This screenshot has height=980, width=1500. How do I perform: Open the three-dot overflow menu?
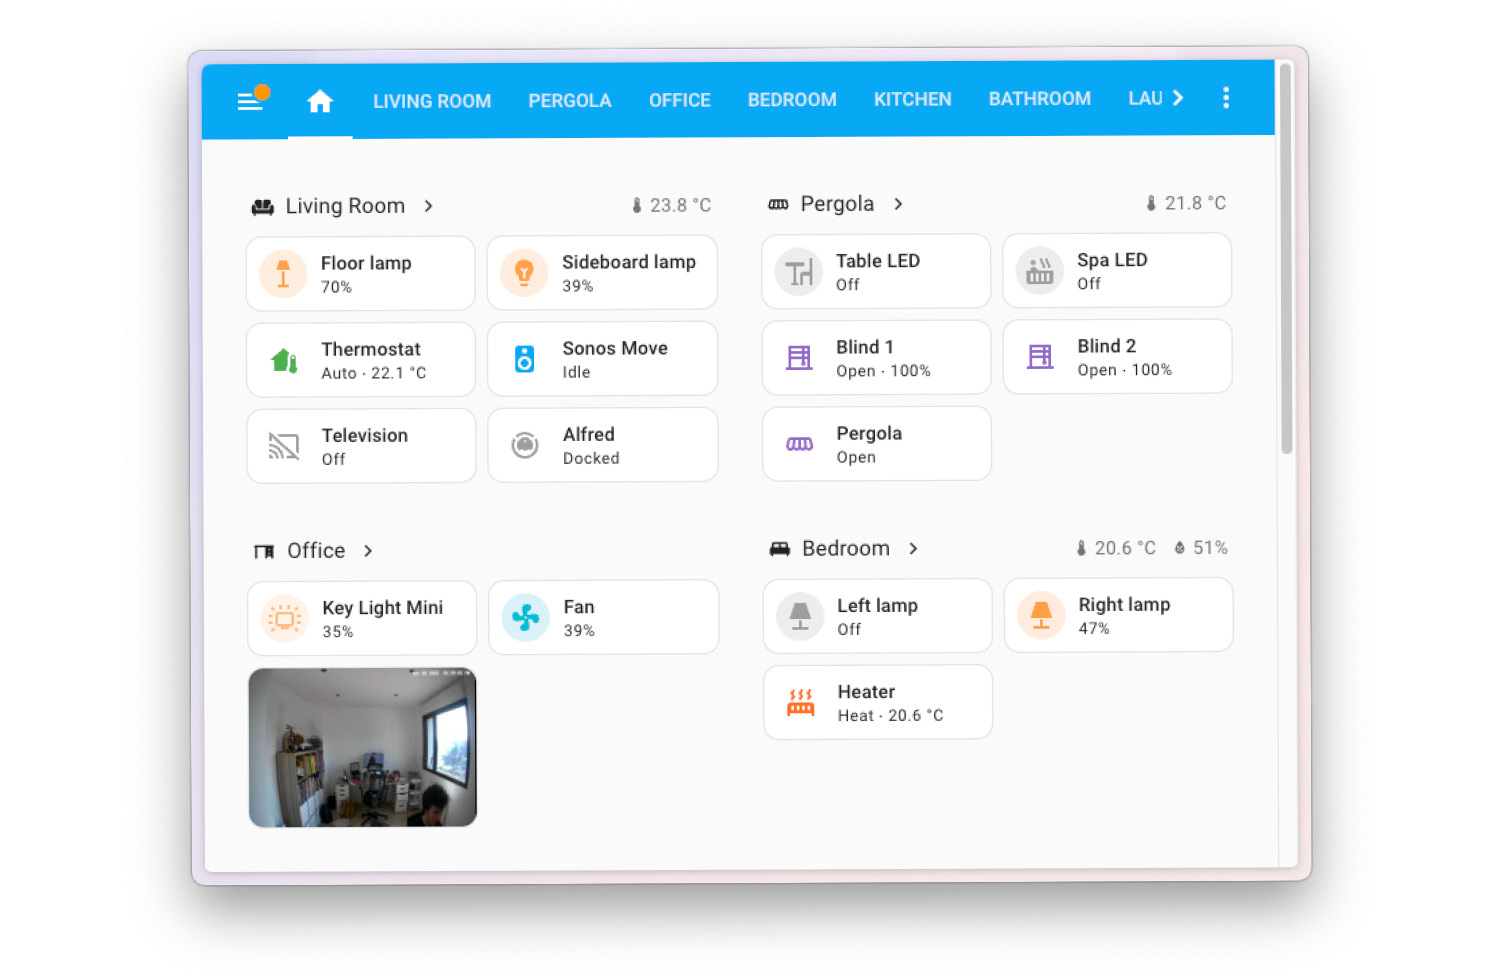(x=1226, y=97)
